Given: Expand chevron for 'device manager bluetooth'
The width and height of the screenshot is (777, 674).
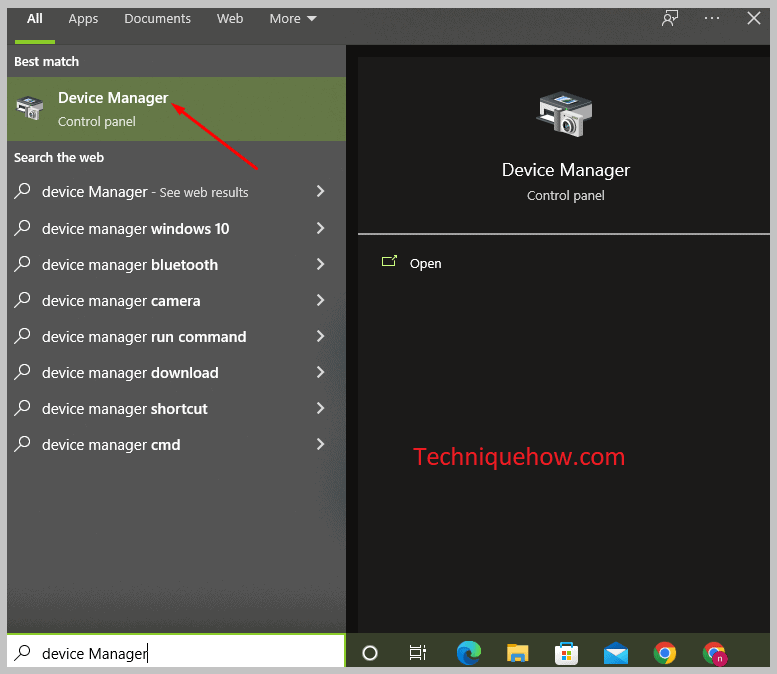Looking at the screenshot, I should click(x=321, y=264).
